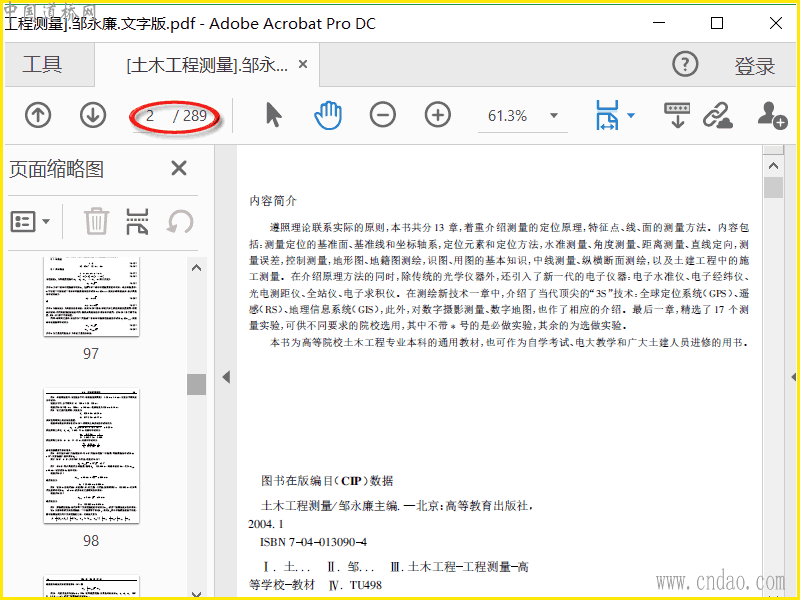Click the page label 97

click(91, 354)
